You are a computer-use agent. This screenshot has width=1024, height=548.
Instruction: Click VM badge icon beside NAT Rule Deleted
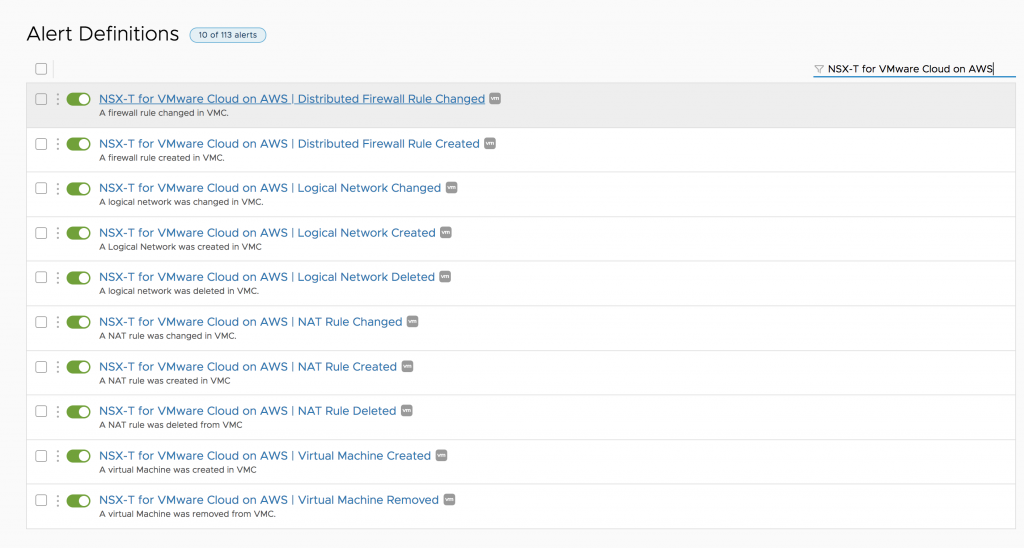point(407,411)
